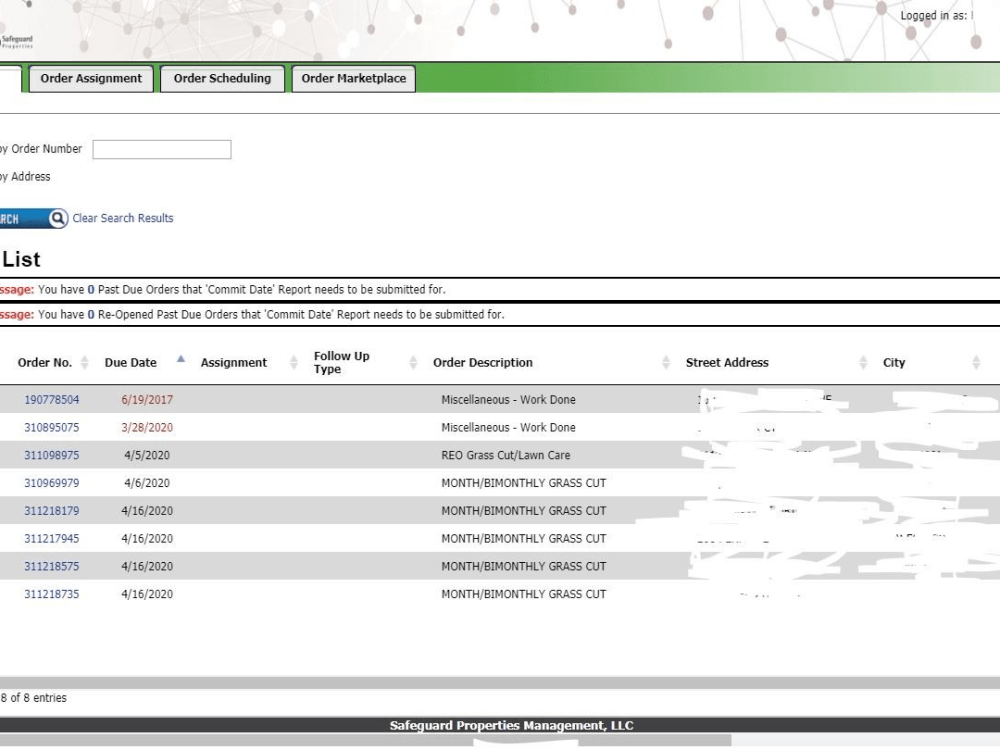Clear Search Results
Screen dimensions: 1000x750
123,218
